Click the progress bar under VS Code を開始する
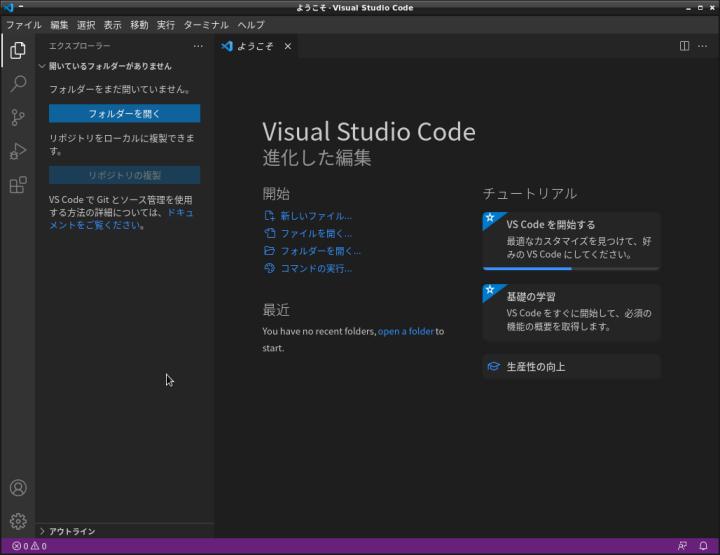 (x=571, y=269)
